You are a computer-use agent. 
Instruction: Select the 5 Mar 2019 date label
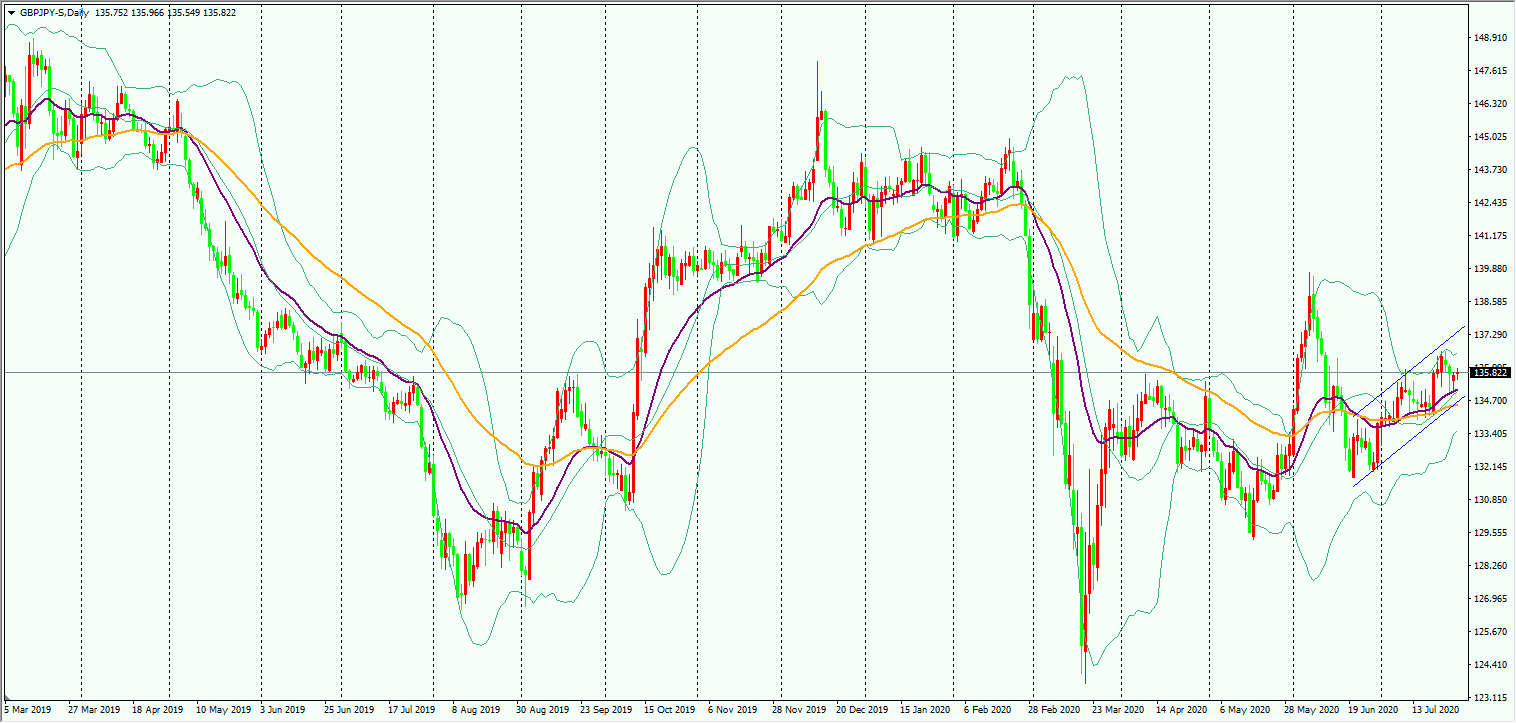[x=27, y=709]
